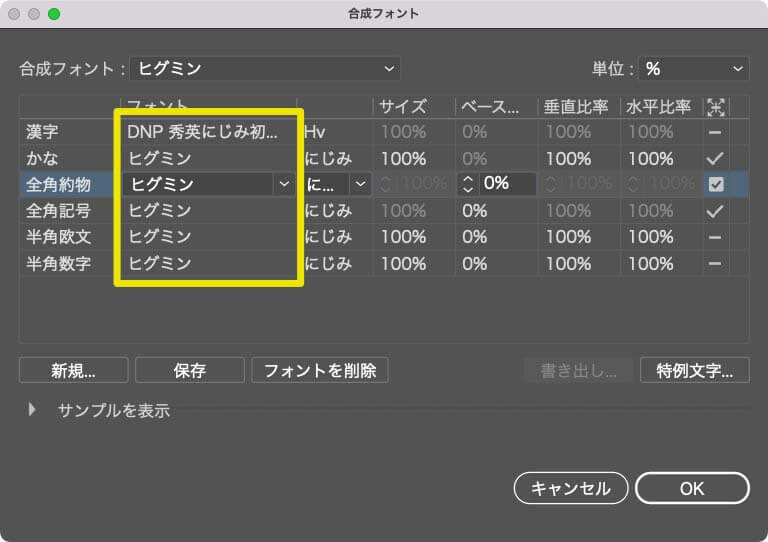The height and width of the screenshot is (542, 768).
Task: Toggle the checkmark in かな row
Action: pos(715,158)
